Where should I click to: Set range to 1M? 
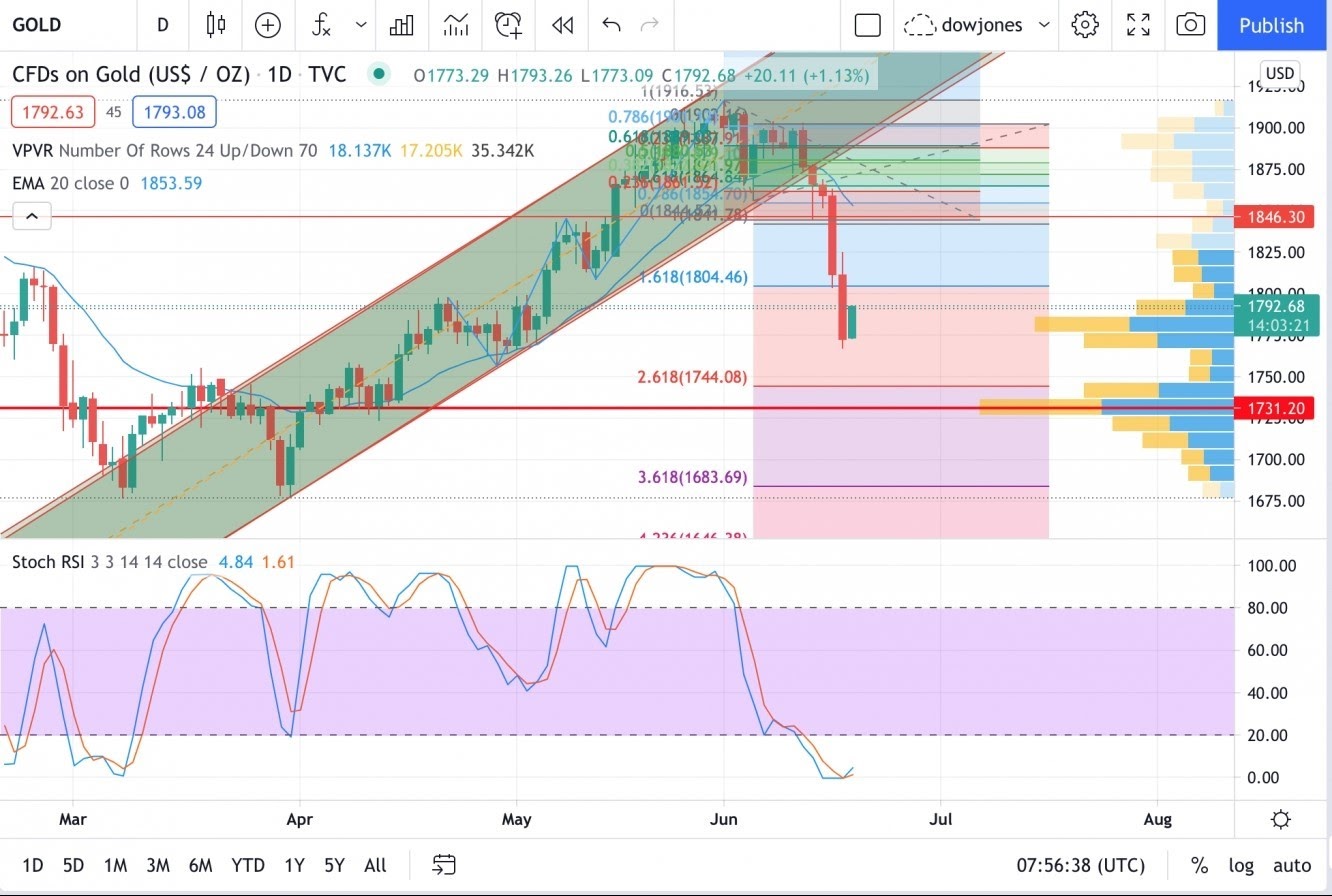click(115, 865)
